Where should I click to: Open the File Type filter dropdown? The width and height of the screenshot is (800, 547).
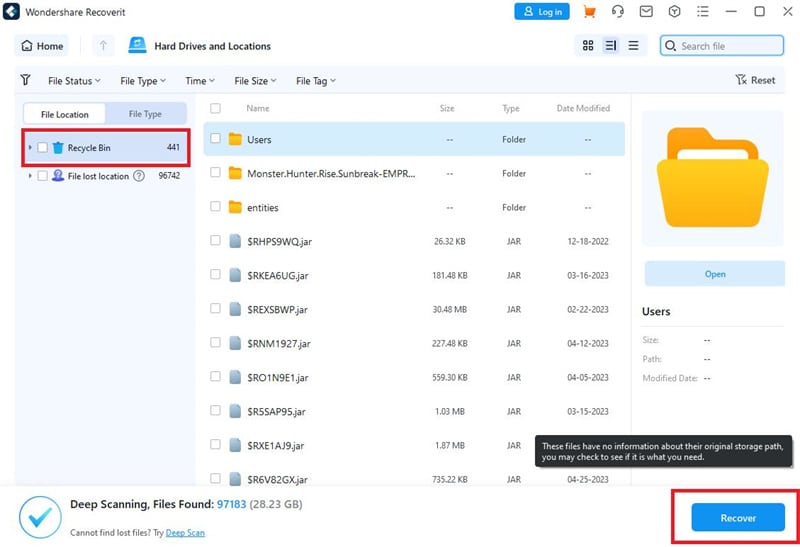click(143, 81)
